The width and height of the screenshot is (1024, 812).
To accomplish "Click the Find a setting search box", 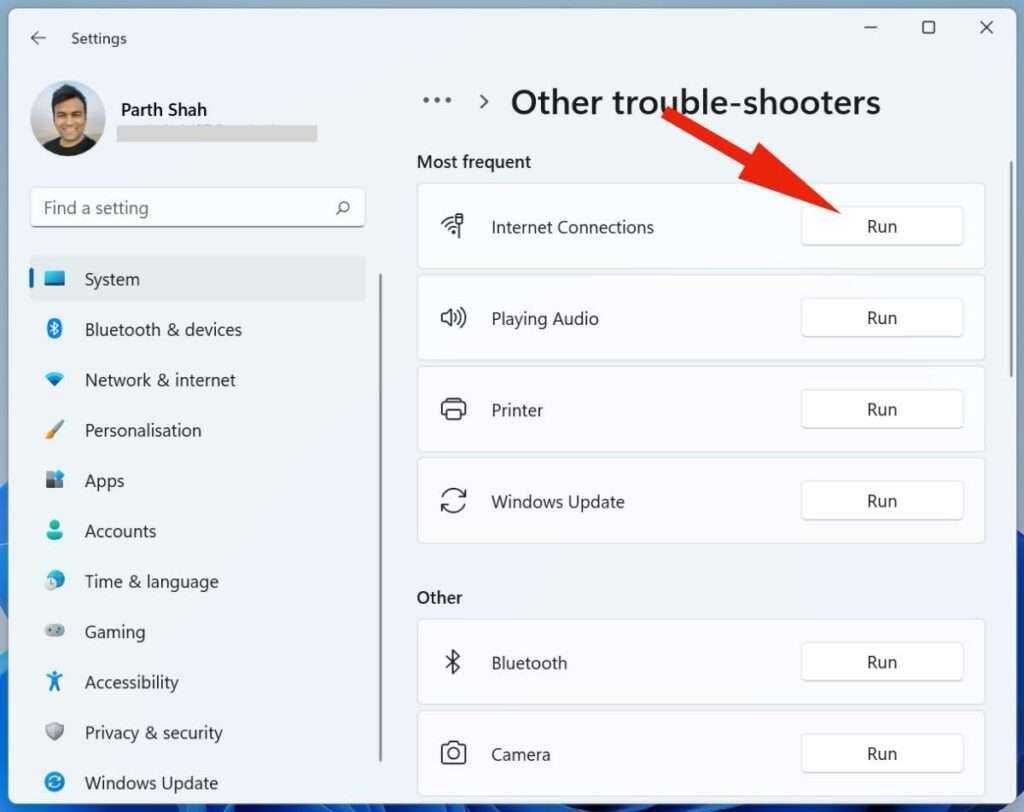I will point(185,208).
